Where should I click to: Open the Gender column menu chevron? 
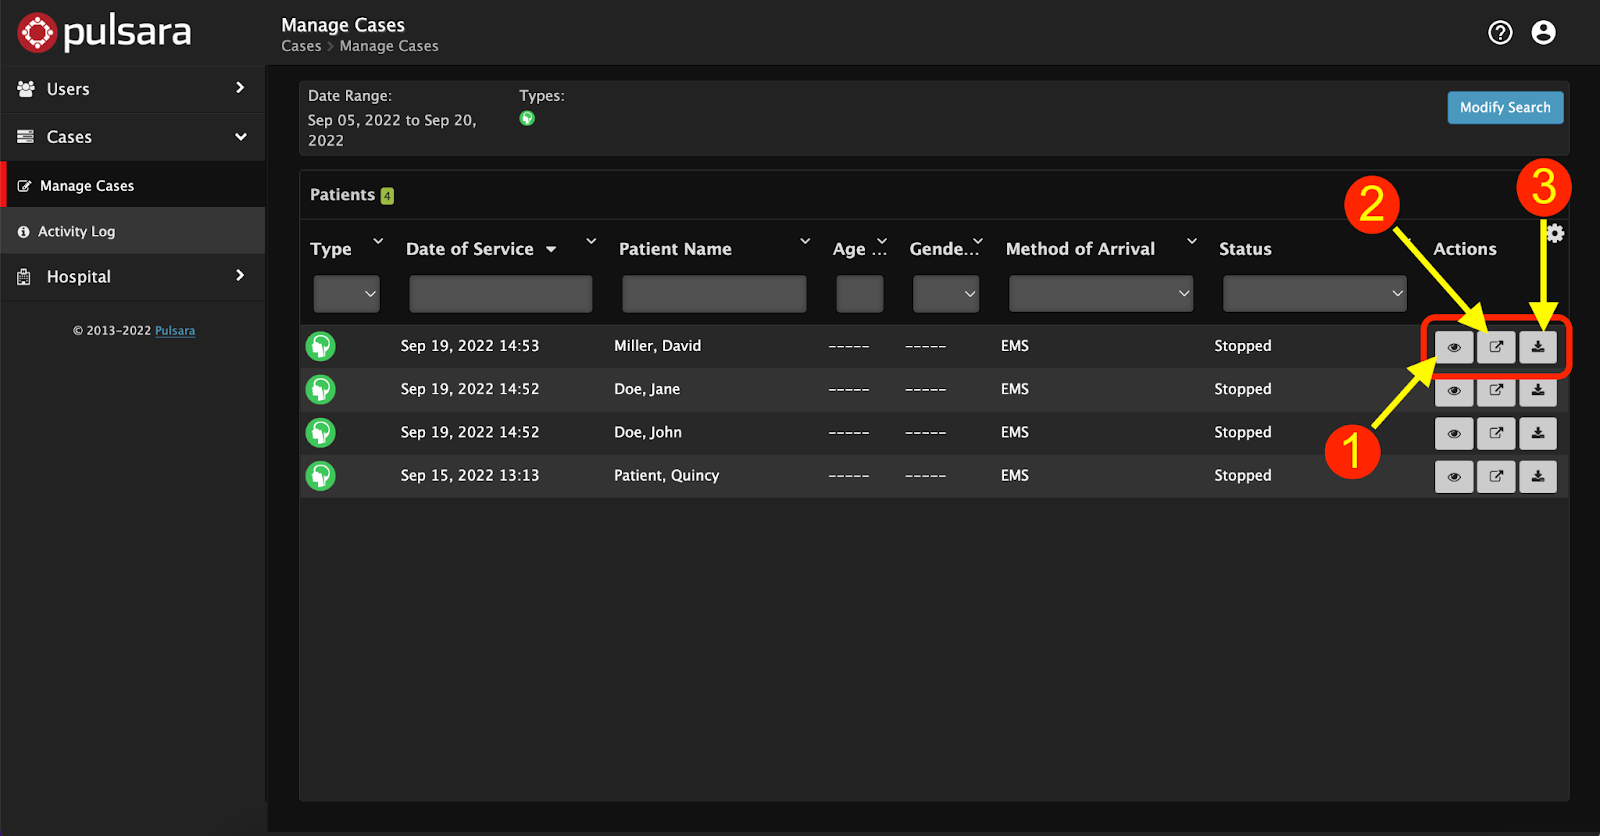coord(978,241)
